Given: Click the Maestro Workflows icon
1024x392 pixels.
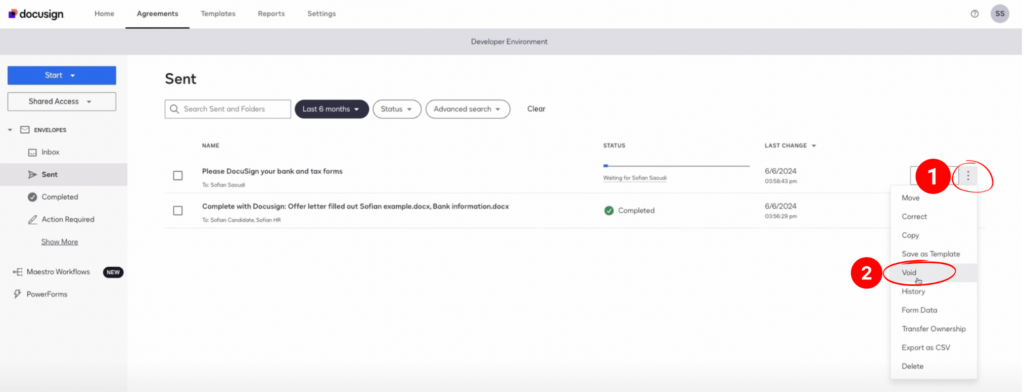Looking at the screenshot, I should pos(18,272).
